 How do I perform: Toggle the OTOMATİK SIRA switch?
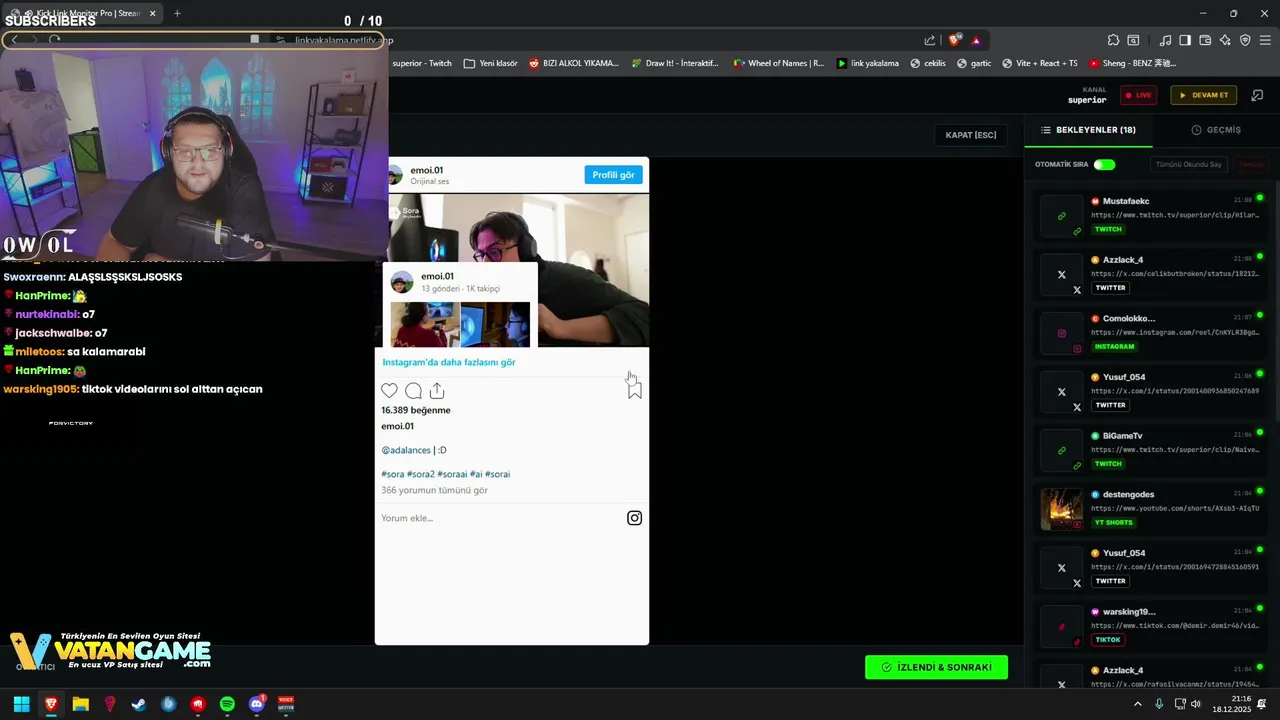point(1104,164)
